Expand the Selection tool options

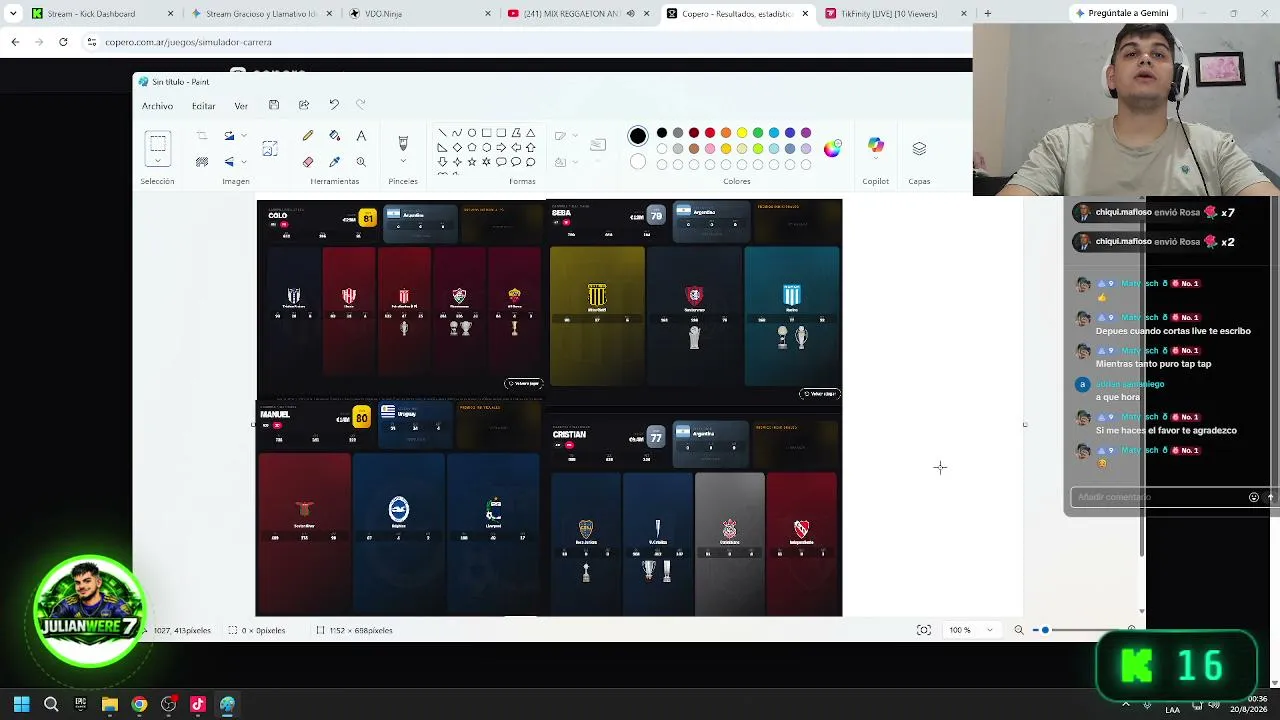(x=158, y=163)
